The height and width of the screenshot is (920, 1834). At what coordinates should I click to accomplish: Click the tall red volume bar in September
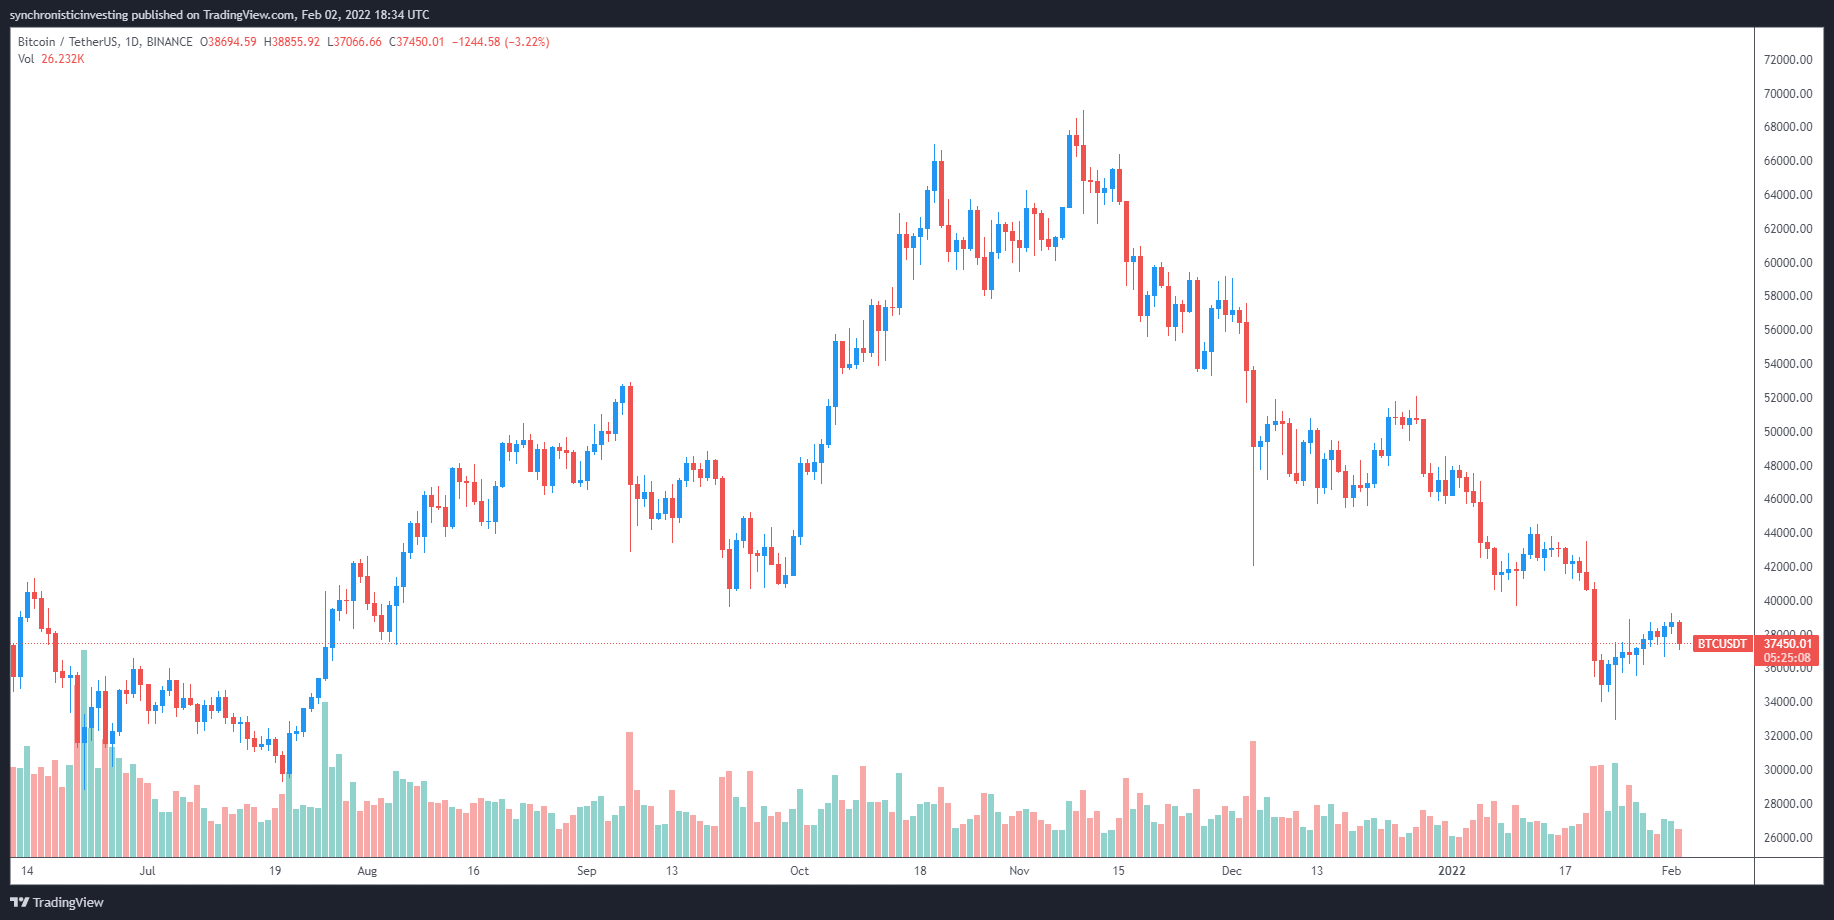(x=629, y=794)
